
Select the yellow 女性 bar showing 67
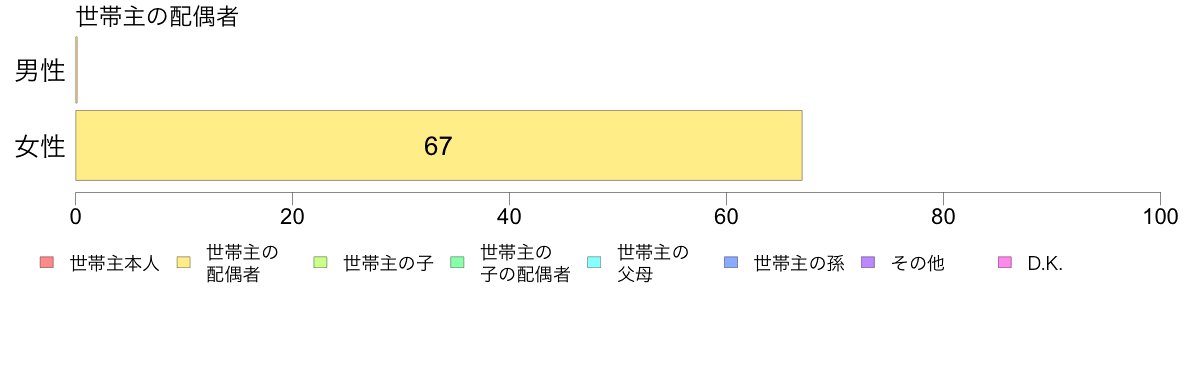coord(439,145)
